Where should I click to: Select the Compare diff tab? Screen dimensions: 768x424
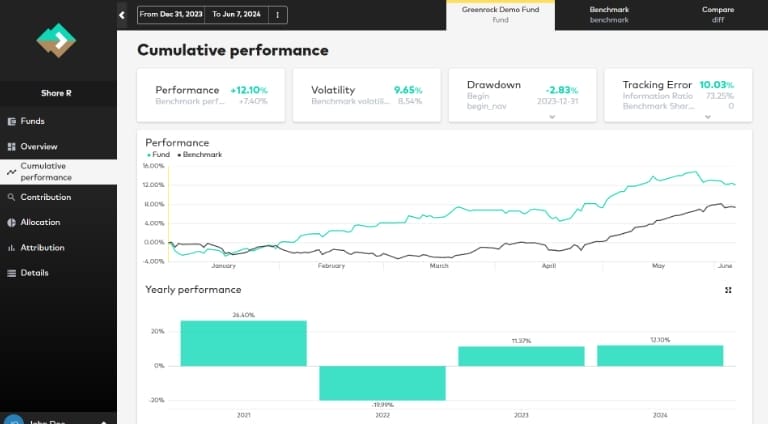717,14
